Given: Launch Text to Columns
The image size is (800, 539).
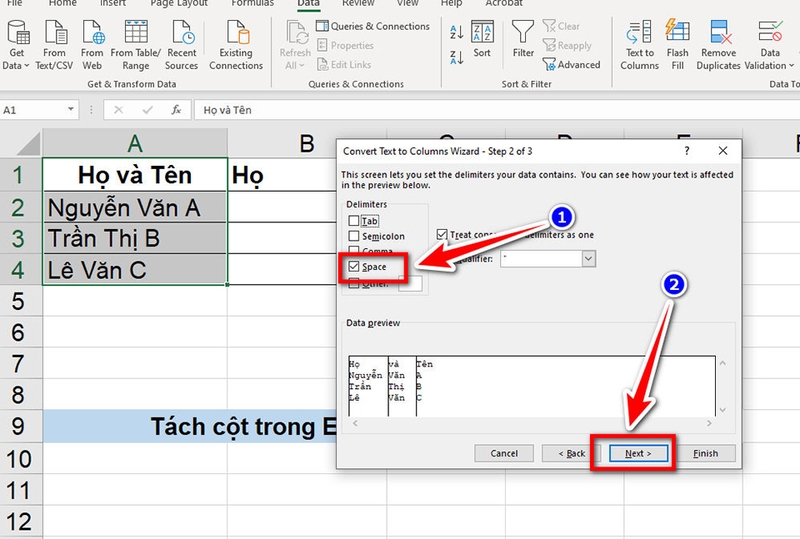Looking at the screenshot, I should click(x=639, y=46).
